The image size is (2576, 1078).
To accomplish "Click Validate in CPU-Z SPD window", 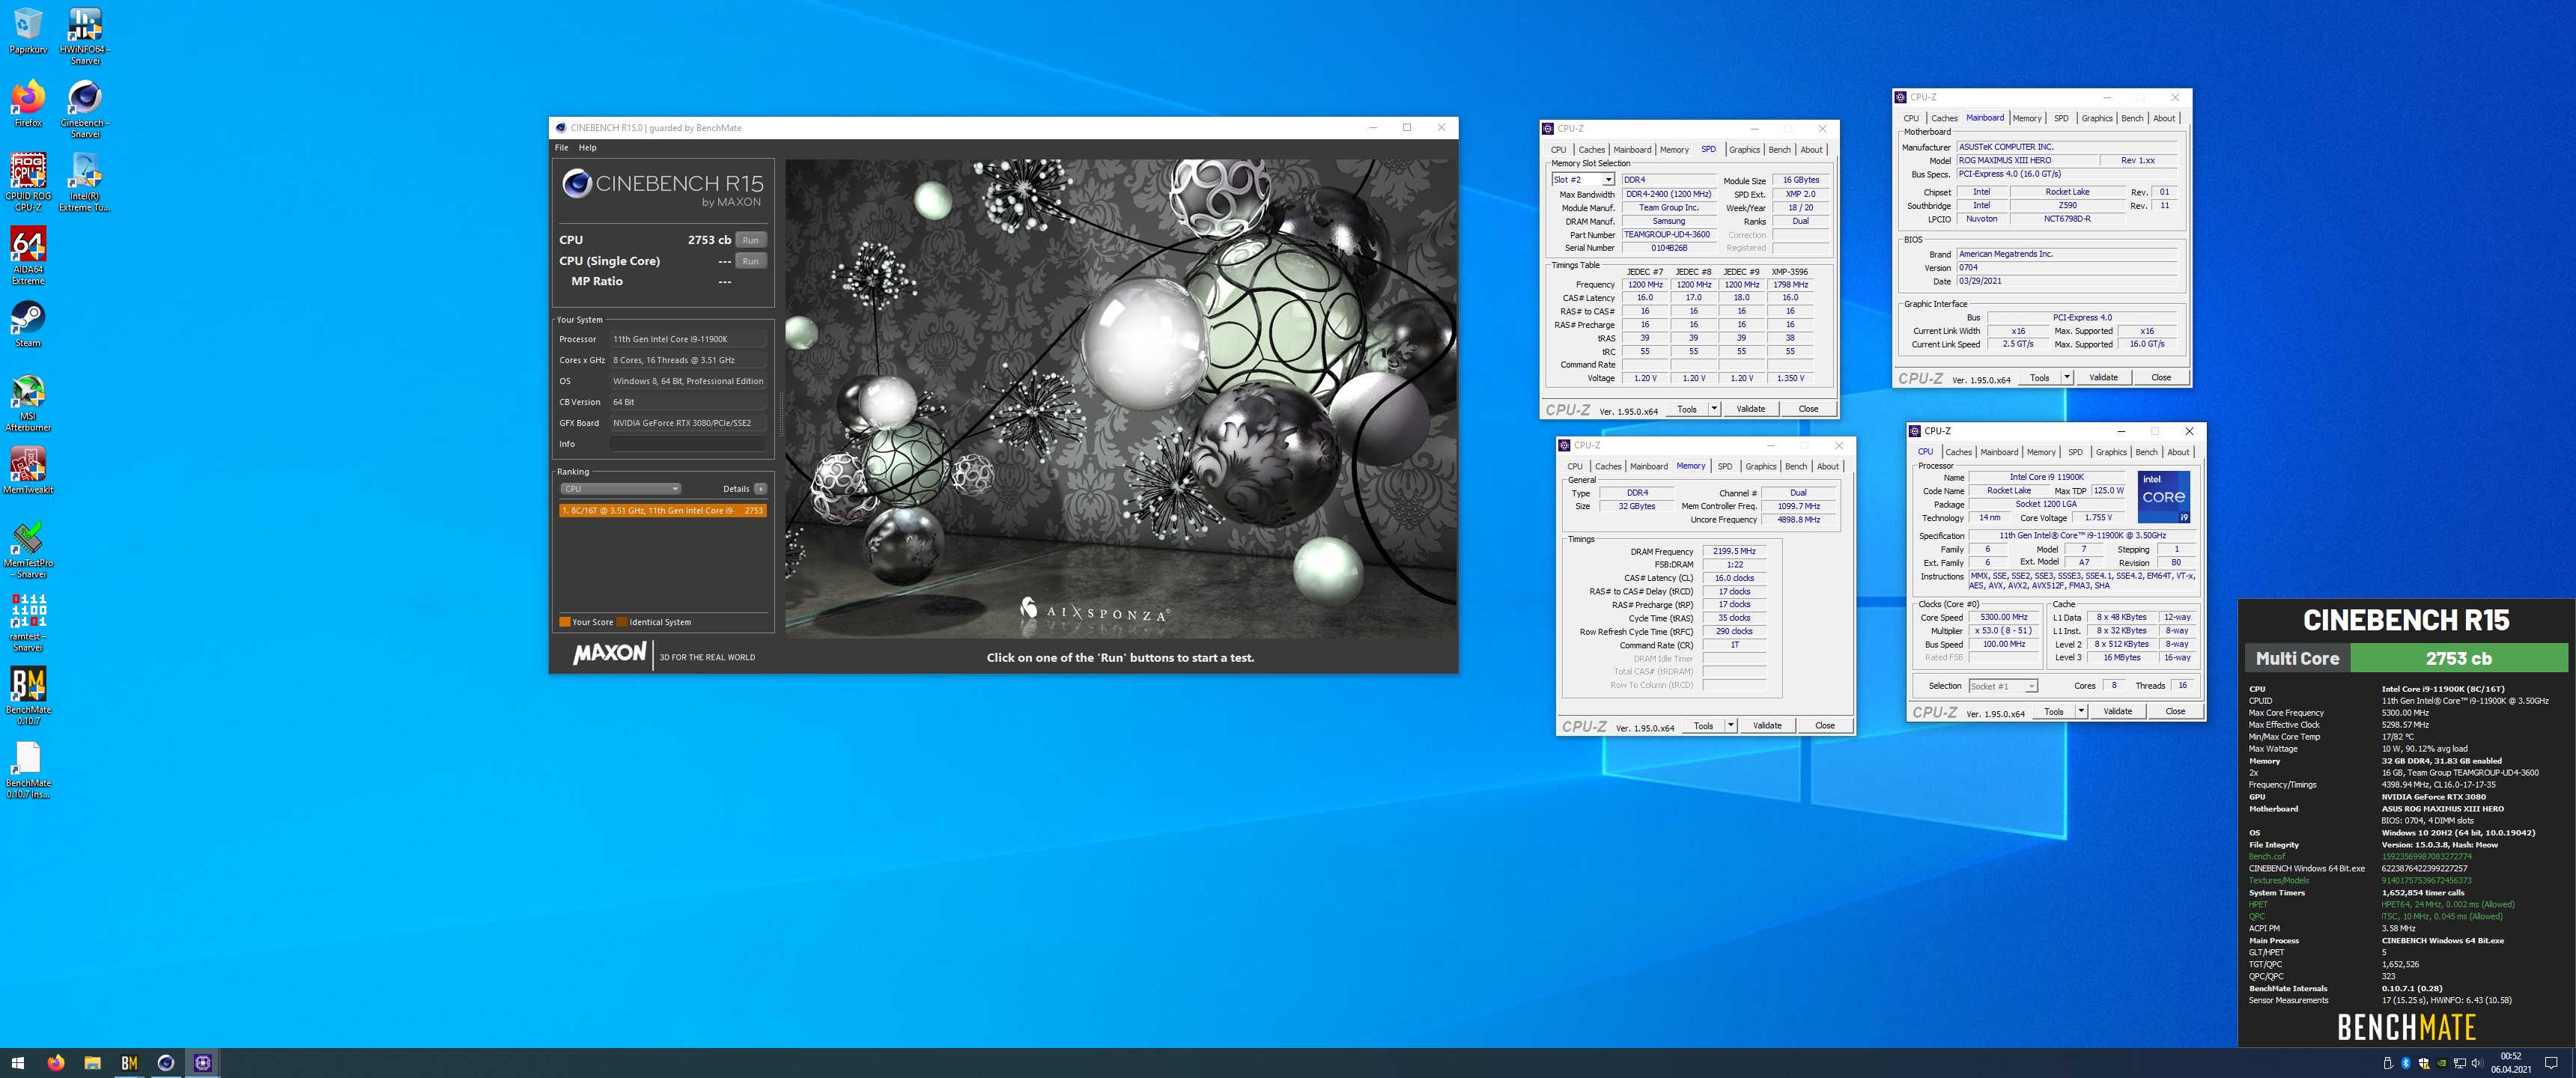I will click(1750, 408).
